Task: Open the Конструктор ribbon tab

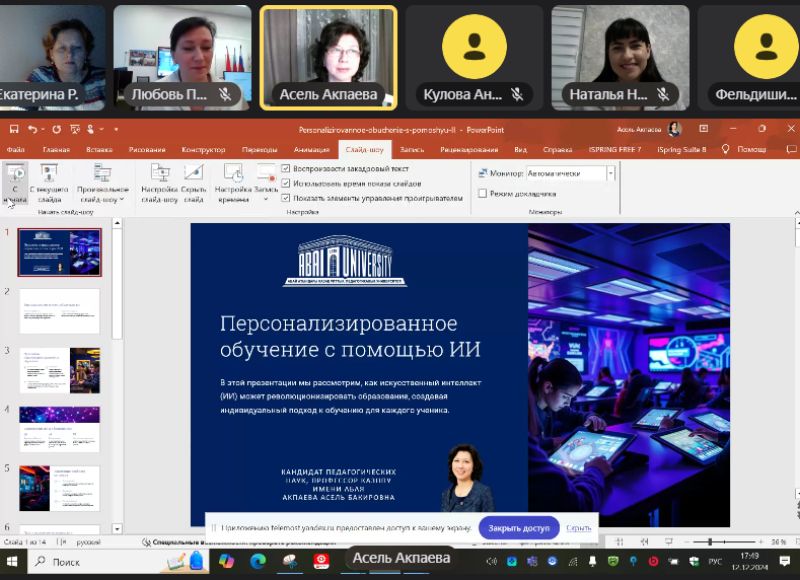Action: coord(203,150)
